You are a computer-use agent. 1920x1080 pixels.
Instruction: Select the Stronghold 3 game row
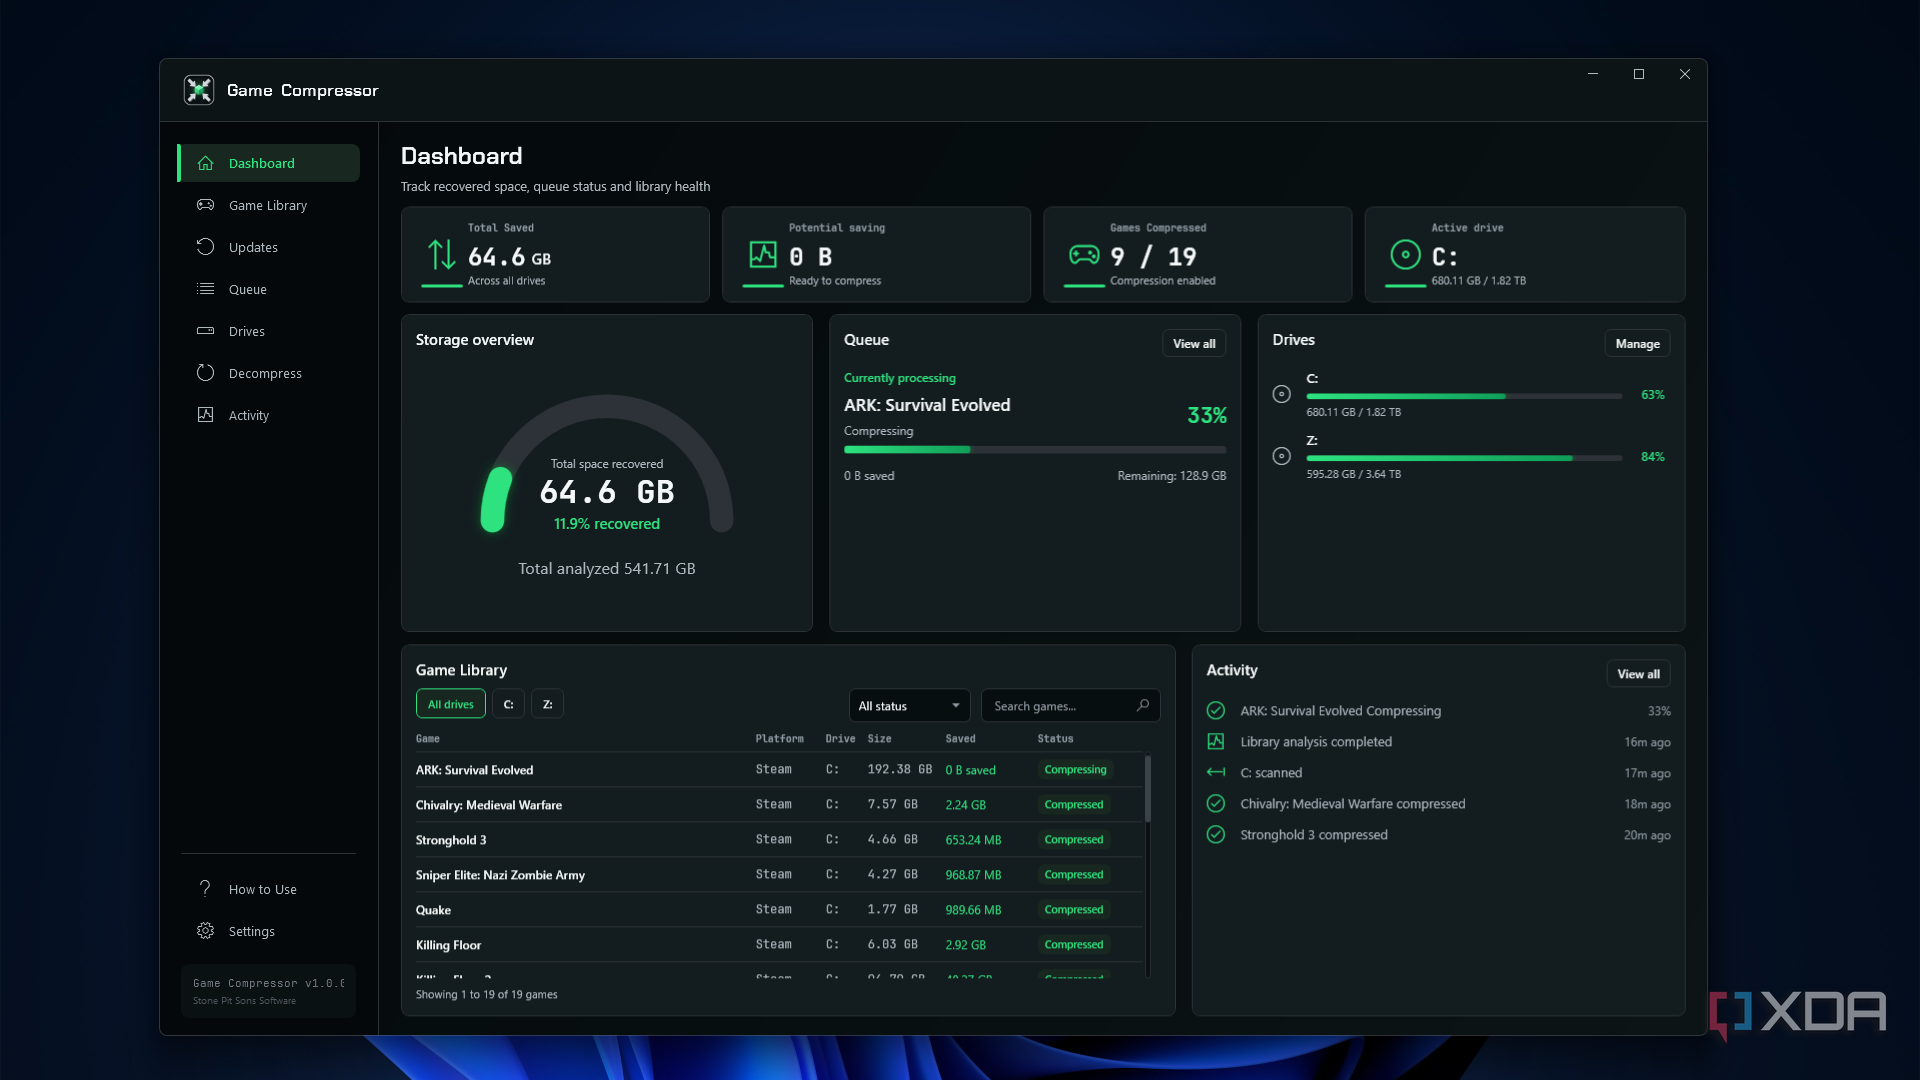click(779, 840)
